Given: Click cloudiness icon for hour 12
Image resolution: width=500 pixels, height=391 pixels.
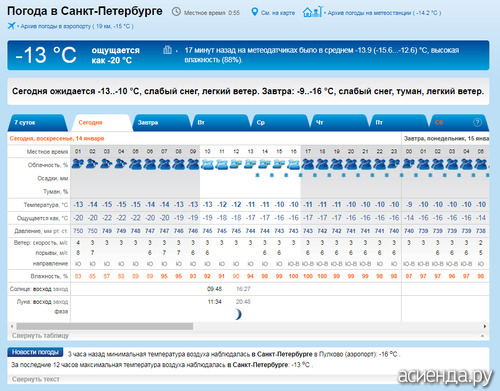Looking at the screenshot, I should 236,164.
